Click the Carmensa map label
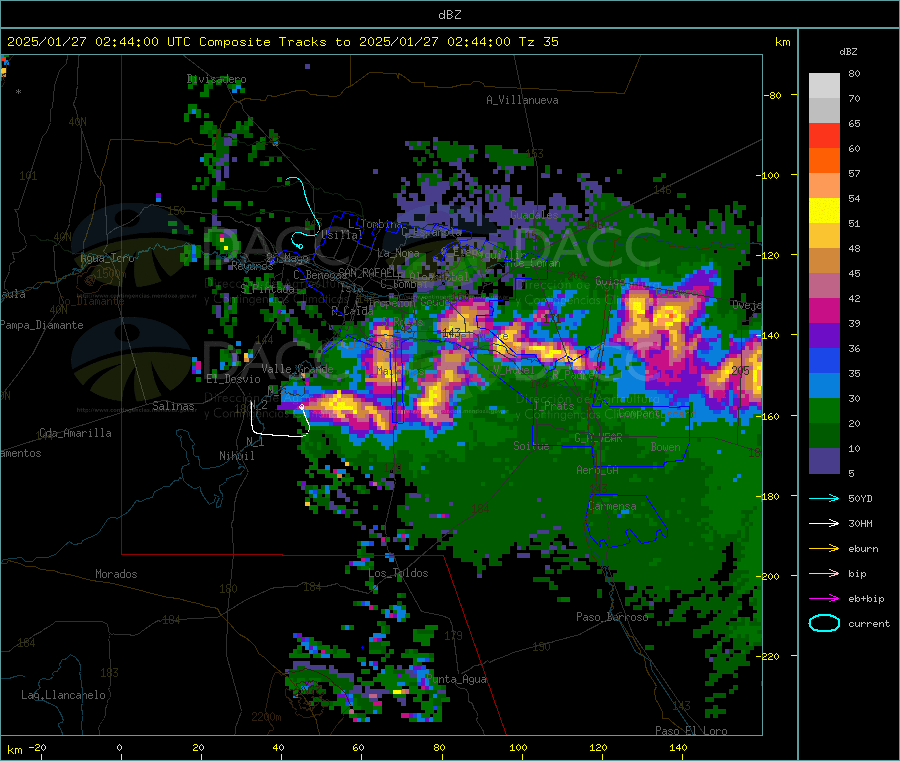 point(612,506)
